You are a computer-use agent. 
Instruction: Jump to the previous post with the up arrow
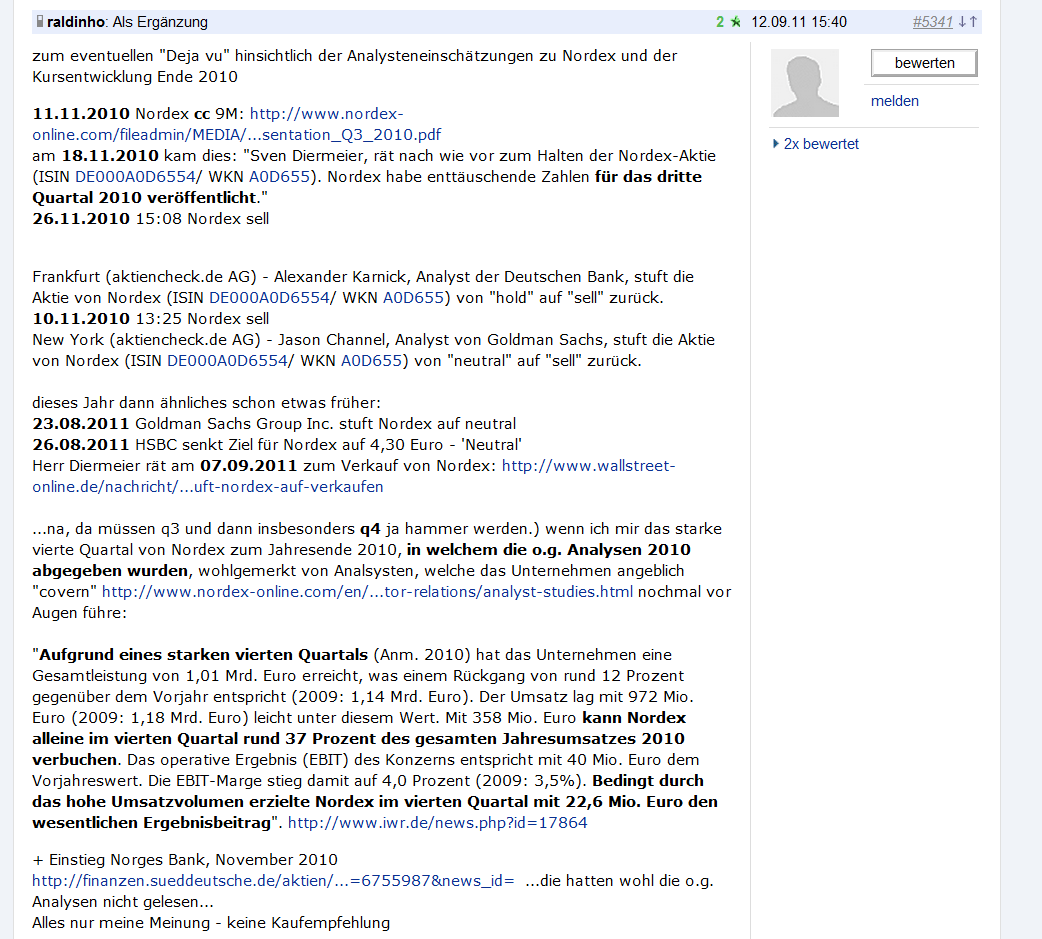coord(974,22)
